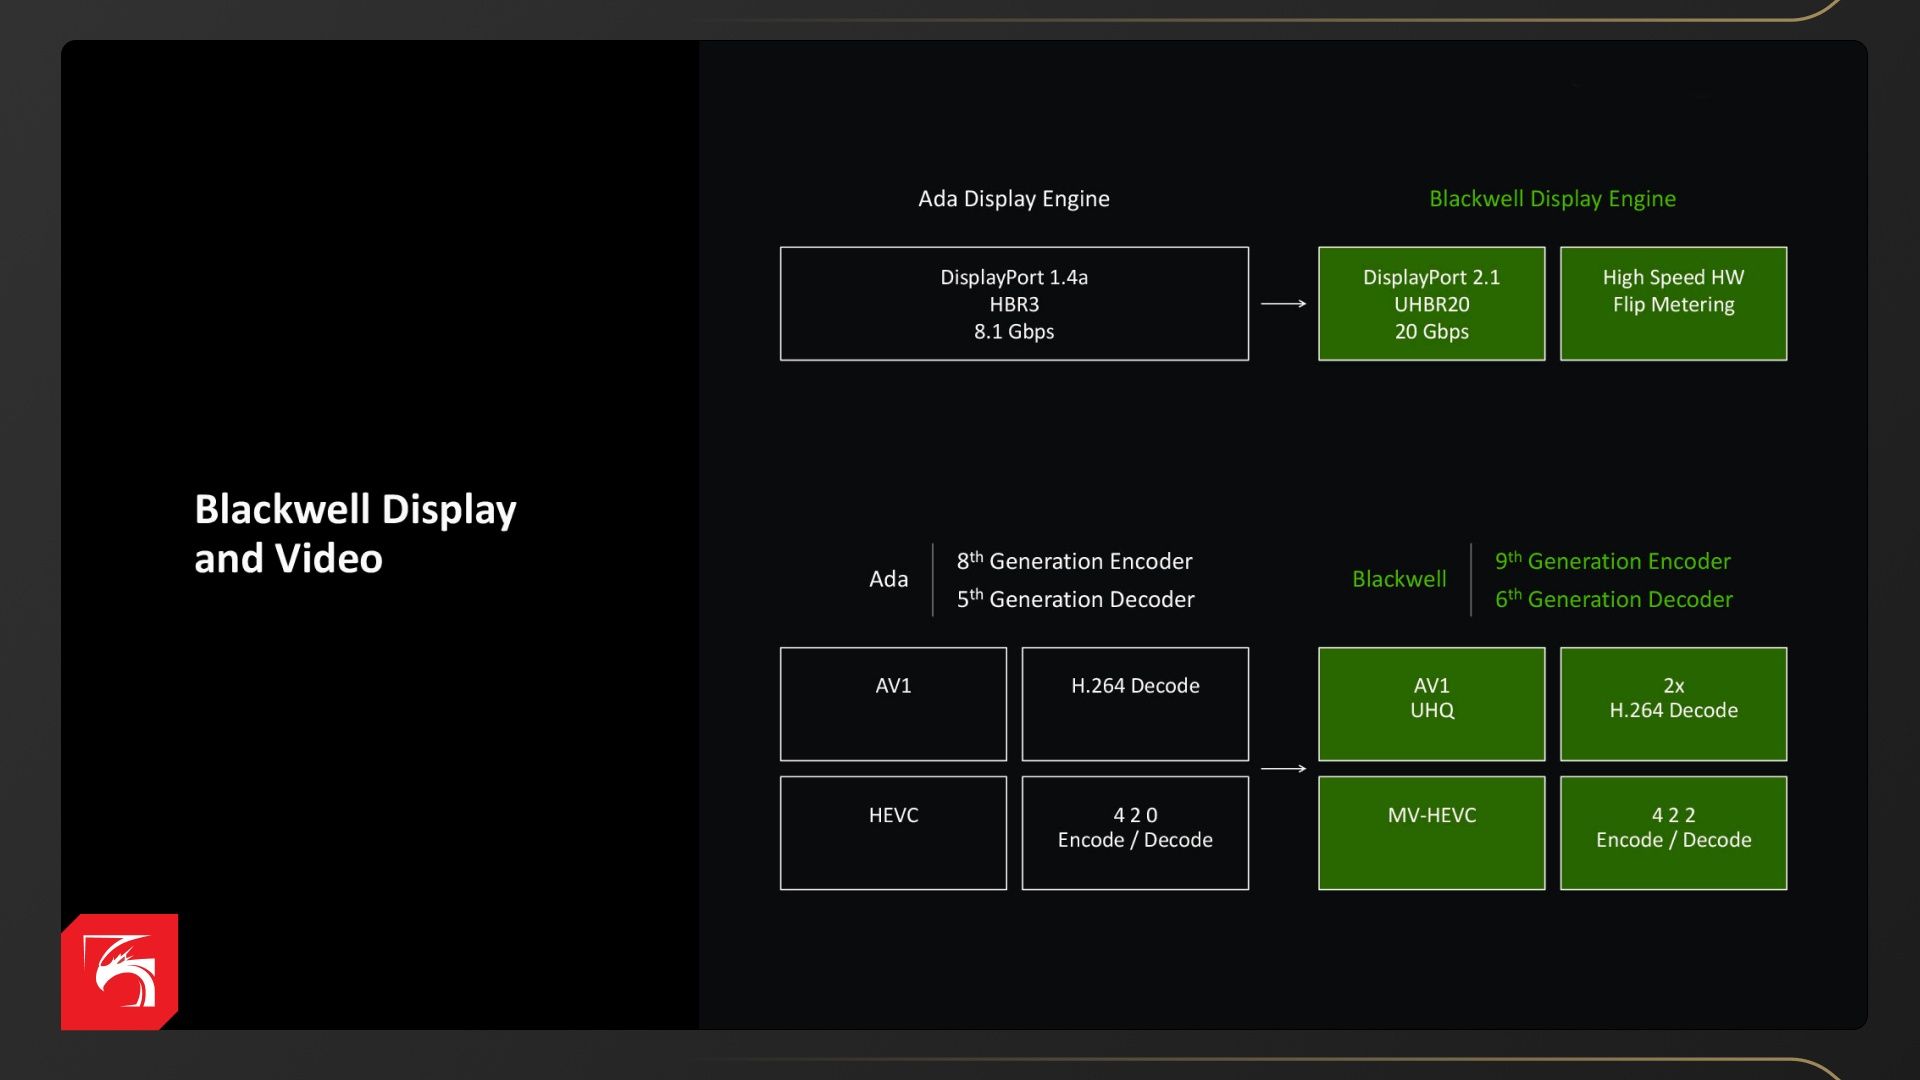Select the DisplayPort 2.1 UHBR20 box

[1431, 304]
